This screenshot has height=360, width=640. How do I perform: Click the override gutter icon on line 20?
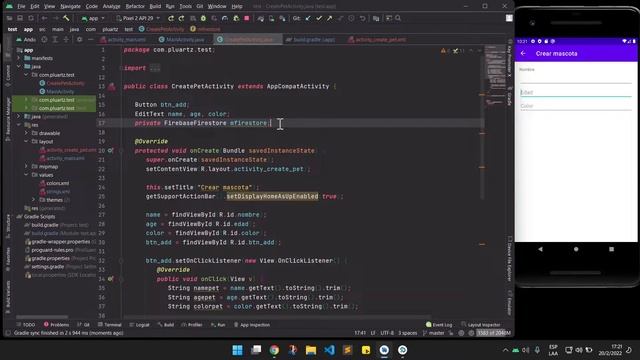pyautogui.click(x=111, y=151)
